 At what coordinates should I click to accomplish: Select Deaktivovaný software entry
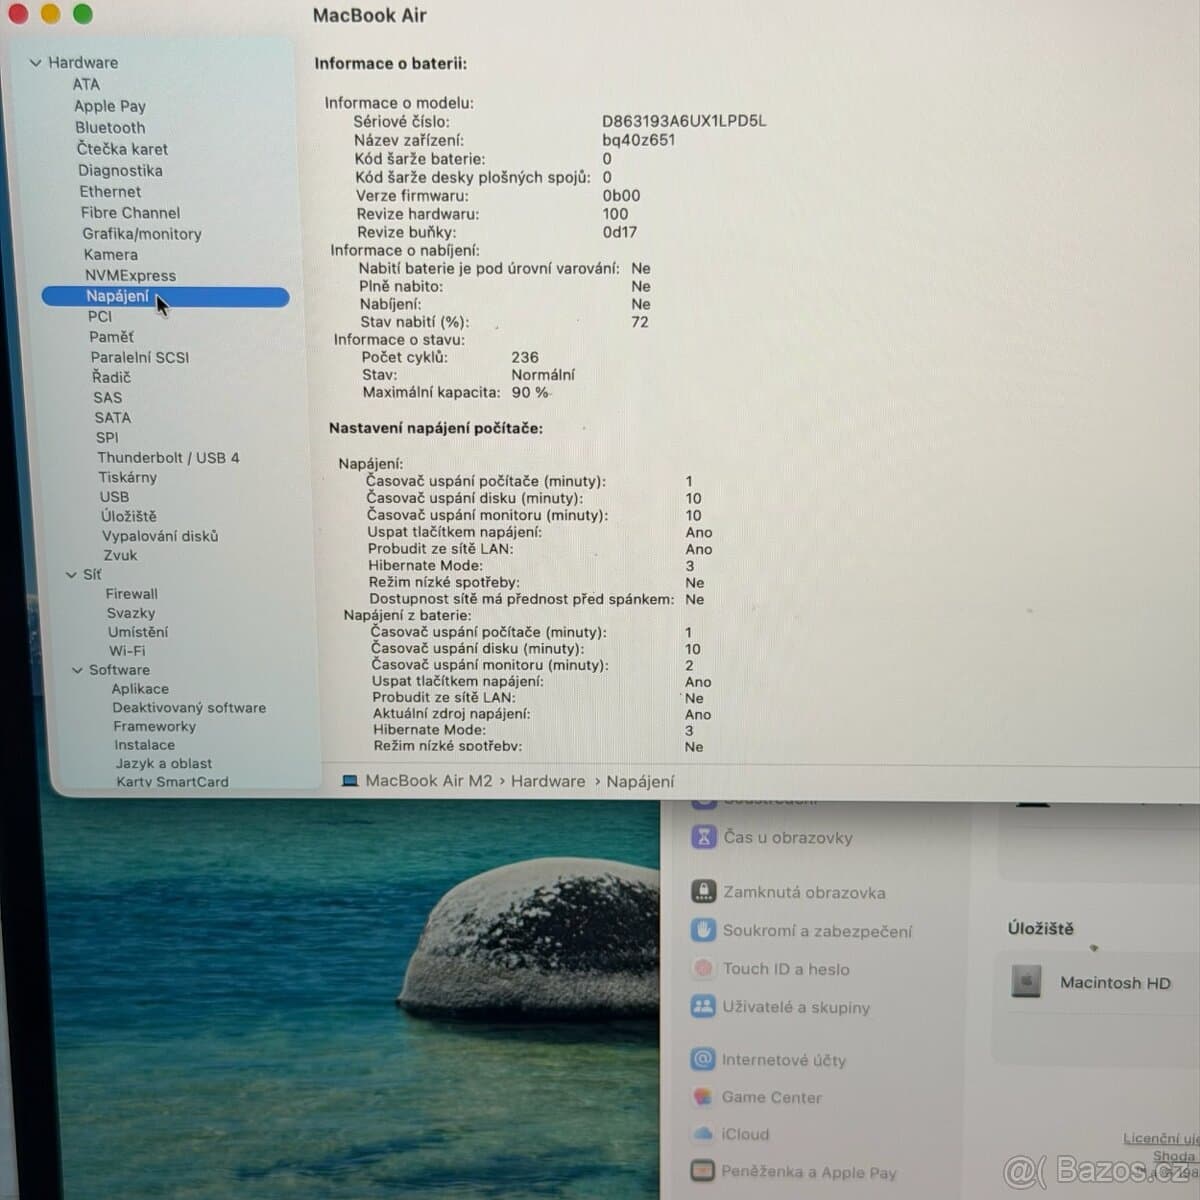(x=189, y=708)
